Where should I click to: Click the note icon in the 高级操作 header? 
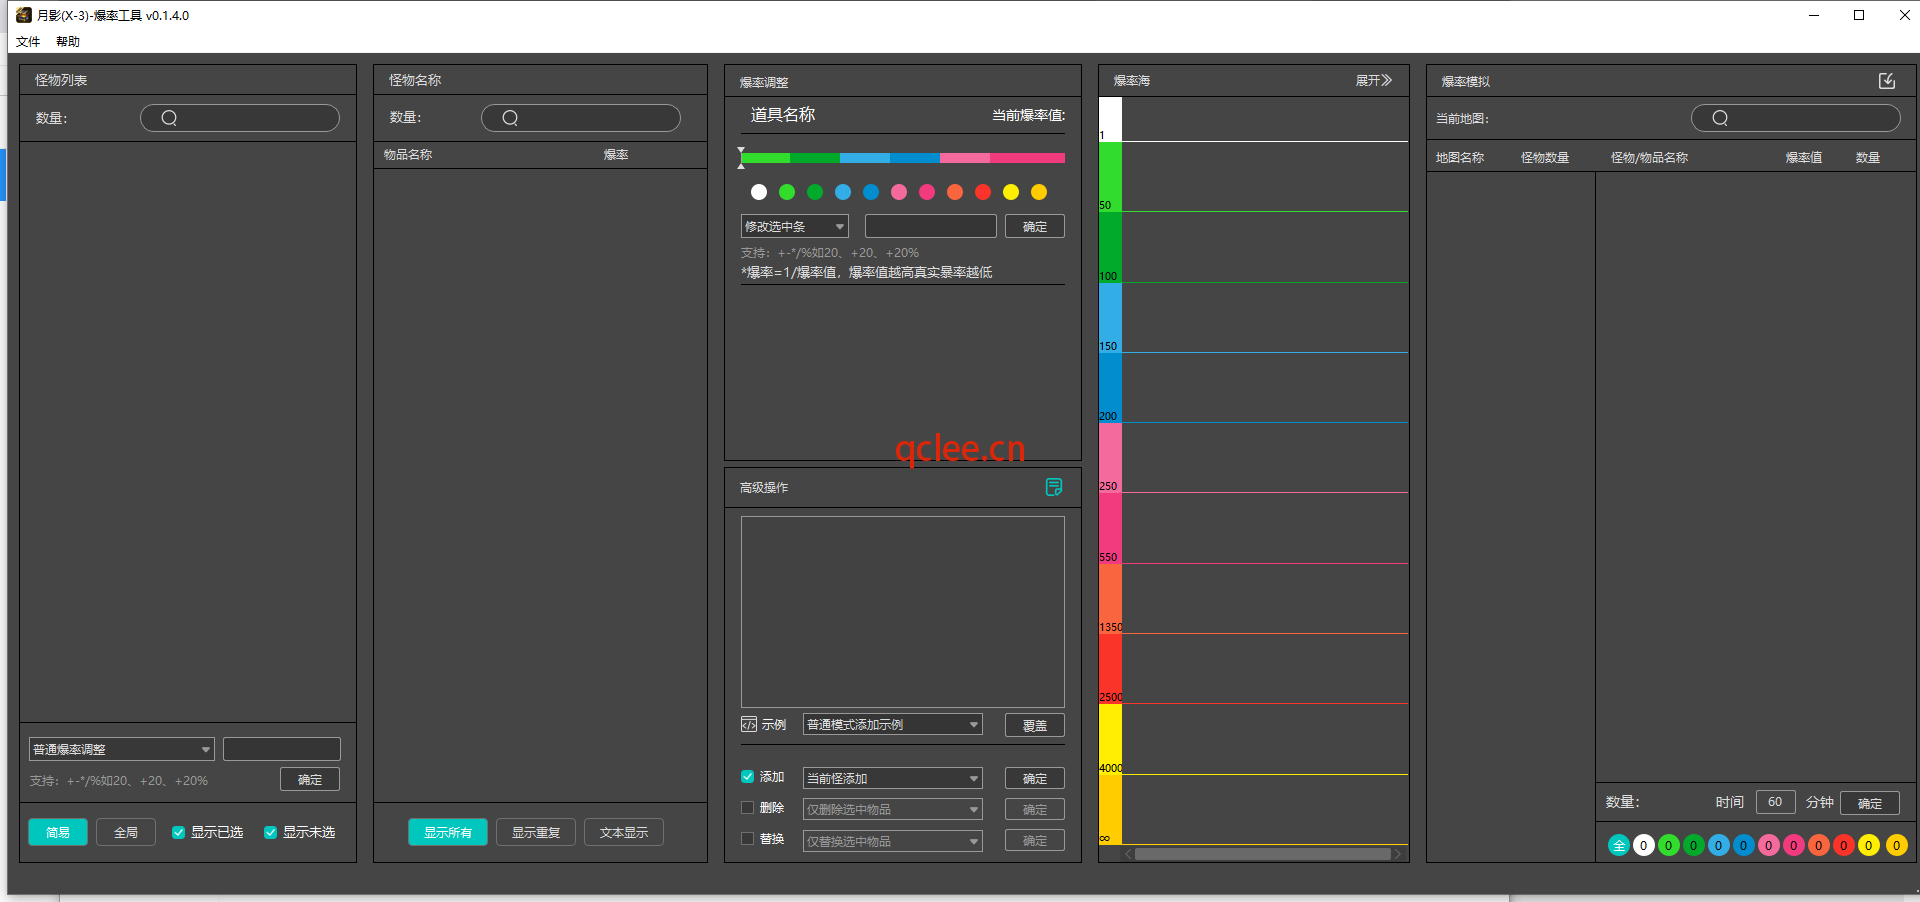point(1054,487)
